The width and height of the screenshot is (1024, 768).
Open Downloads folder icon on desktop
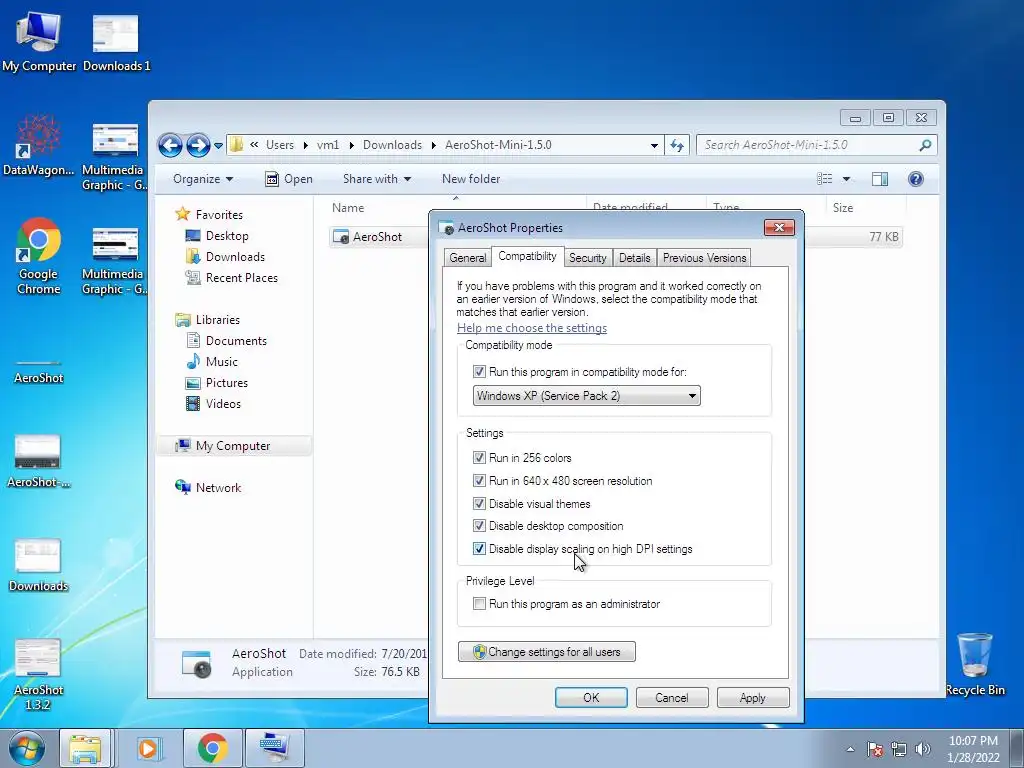[x=38, y=566]
